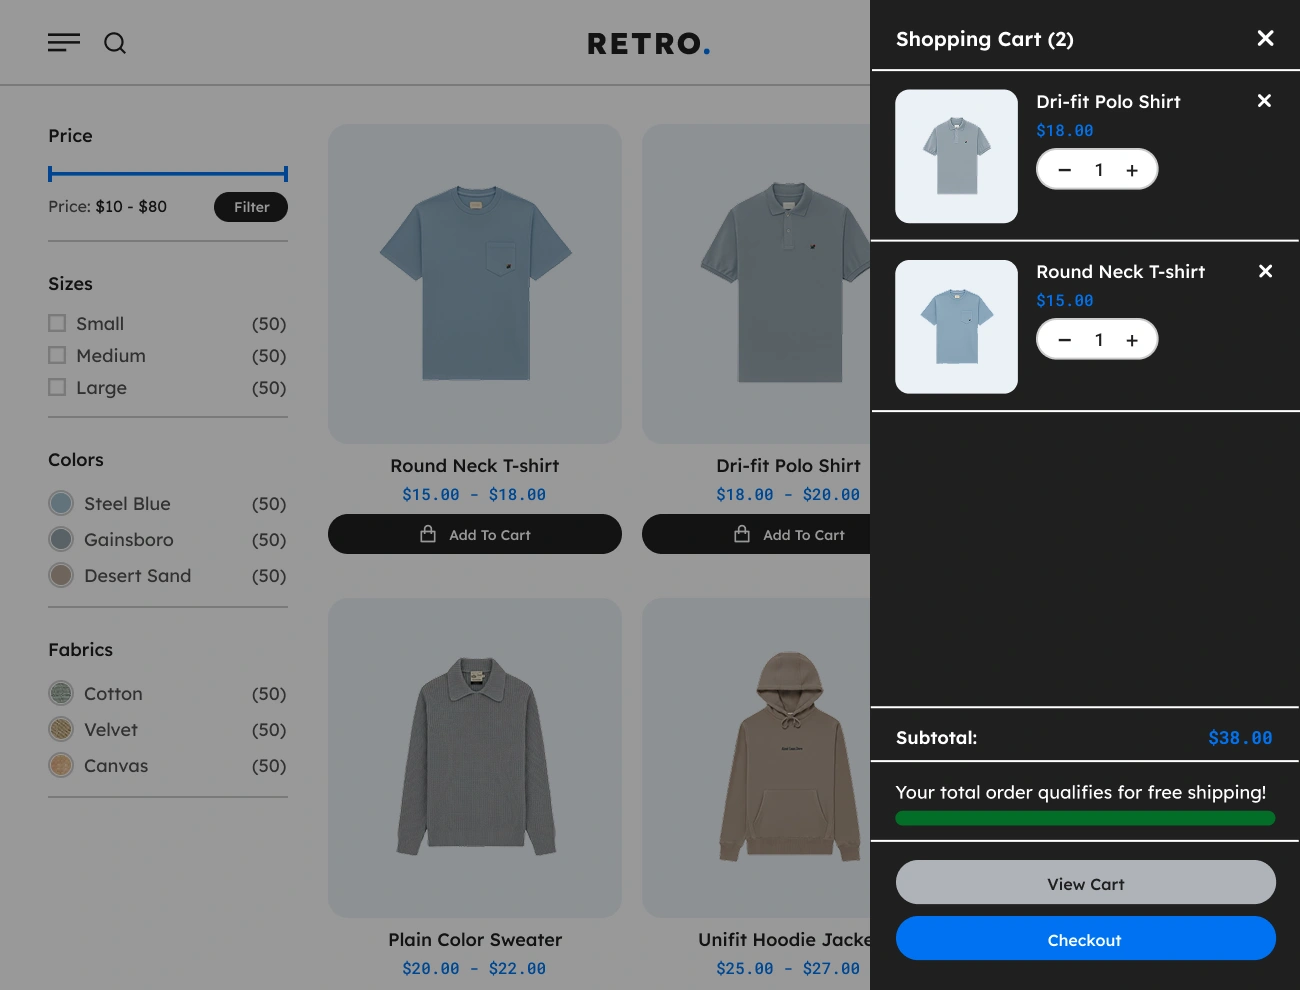The height and width of the screenshot is (990, 1300).
Task: Click Round Neck T-shirt name in cart
Action: (1120, 272)
